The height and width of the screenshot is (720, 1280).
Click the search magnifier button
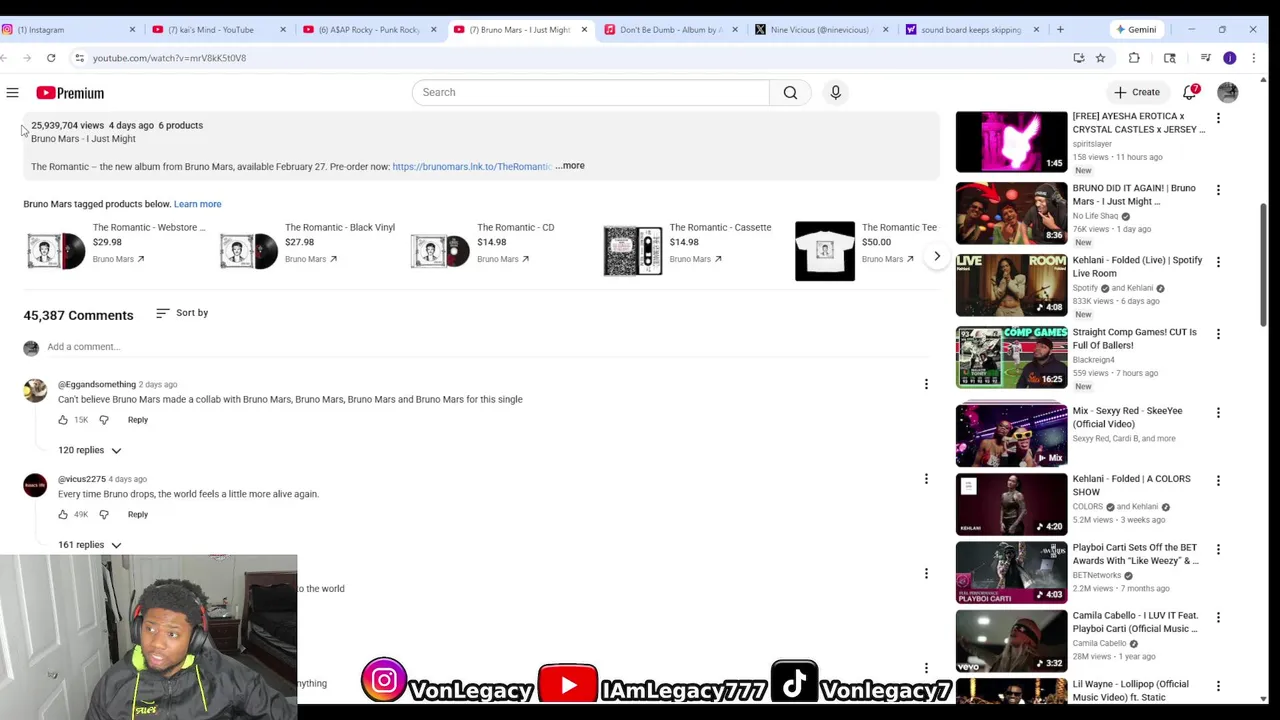[790, 92]
